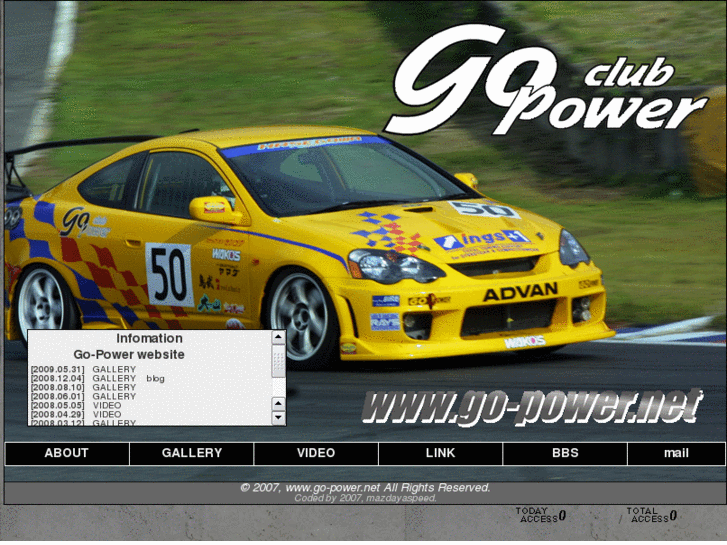Open the 2008.04.29 VIDEO entry
Screen dimensions: 727x545
pyautogui.click(x=107, y=414)
